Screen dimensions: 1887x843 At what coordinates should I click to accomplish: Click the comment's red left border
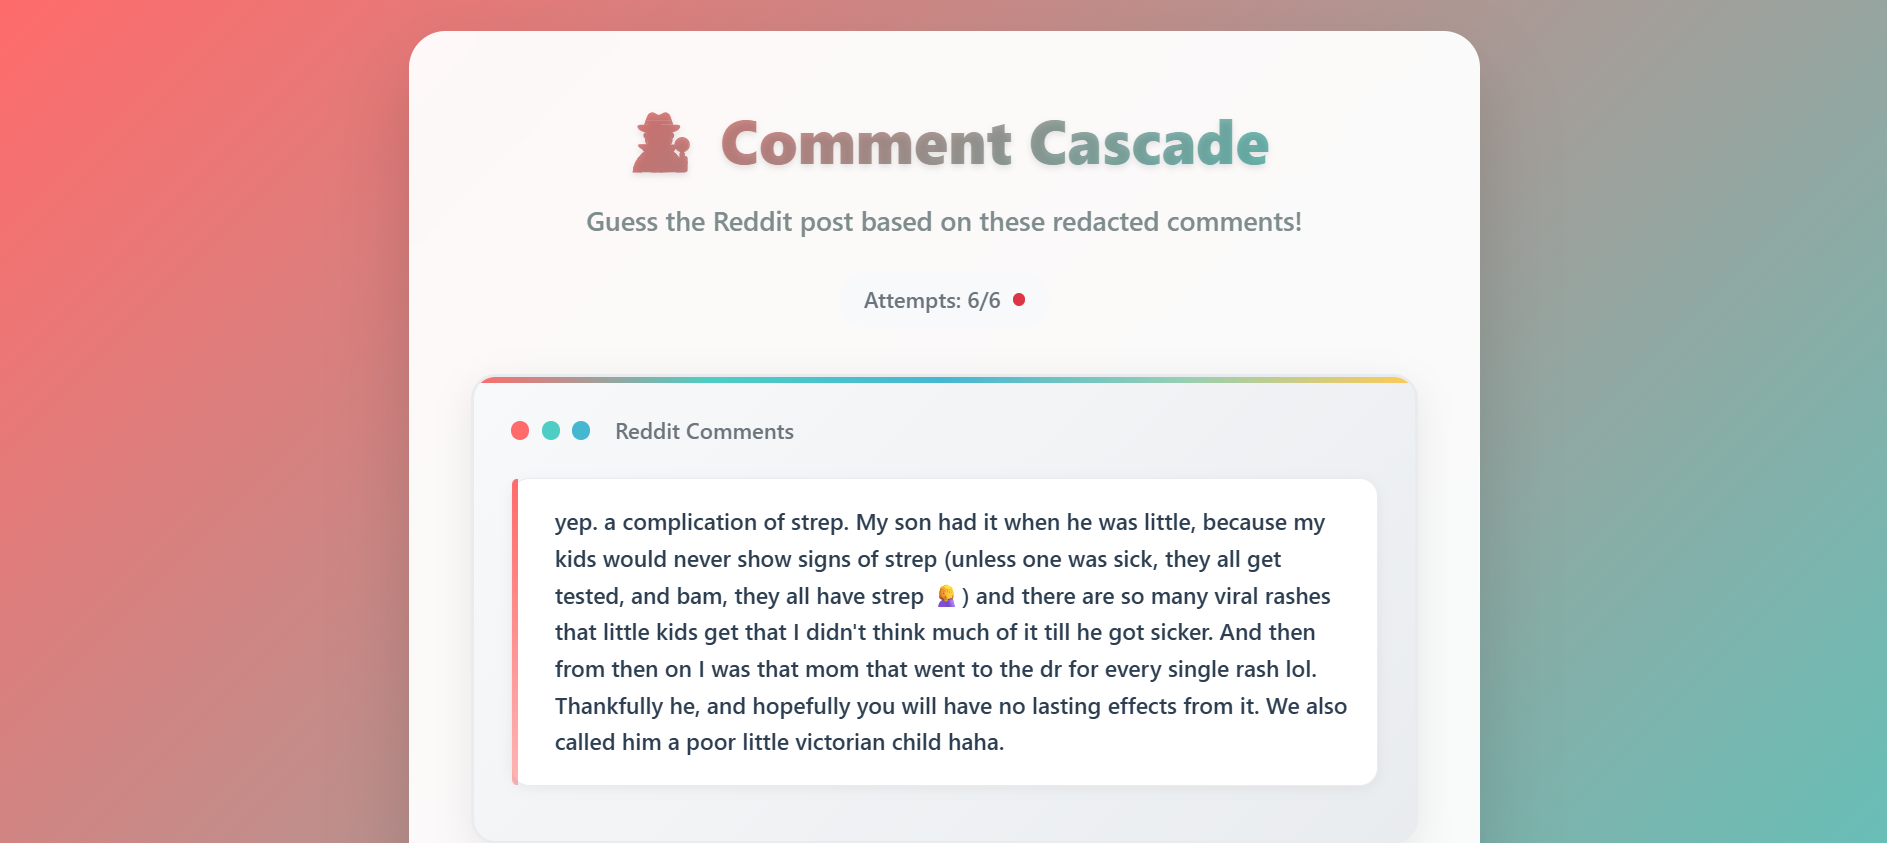(x=515, y=632)
